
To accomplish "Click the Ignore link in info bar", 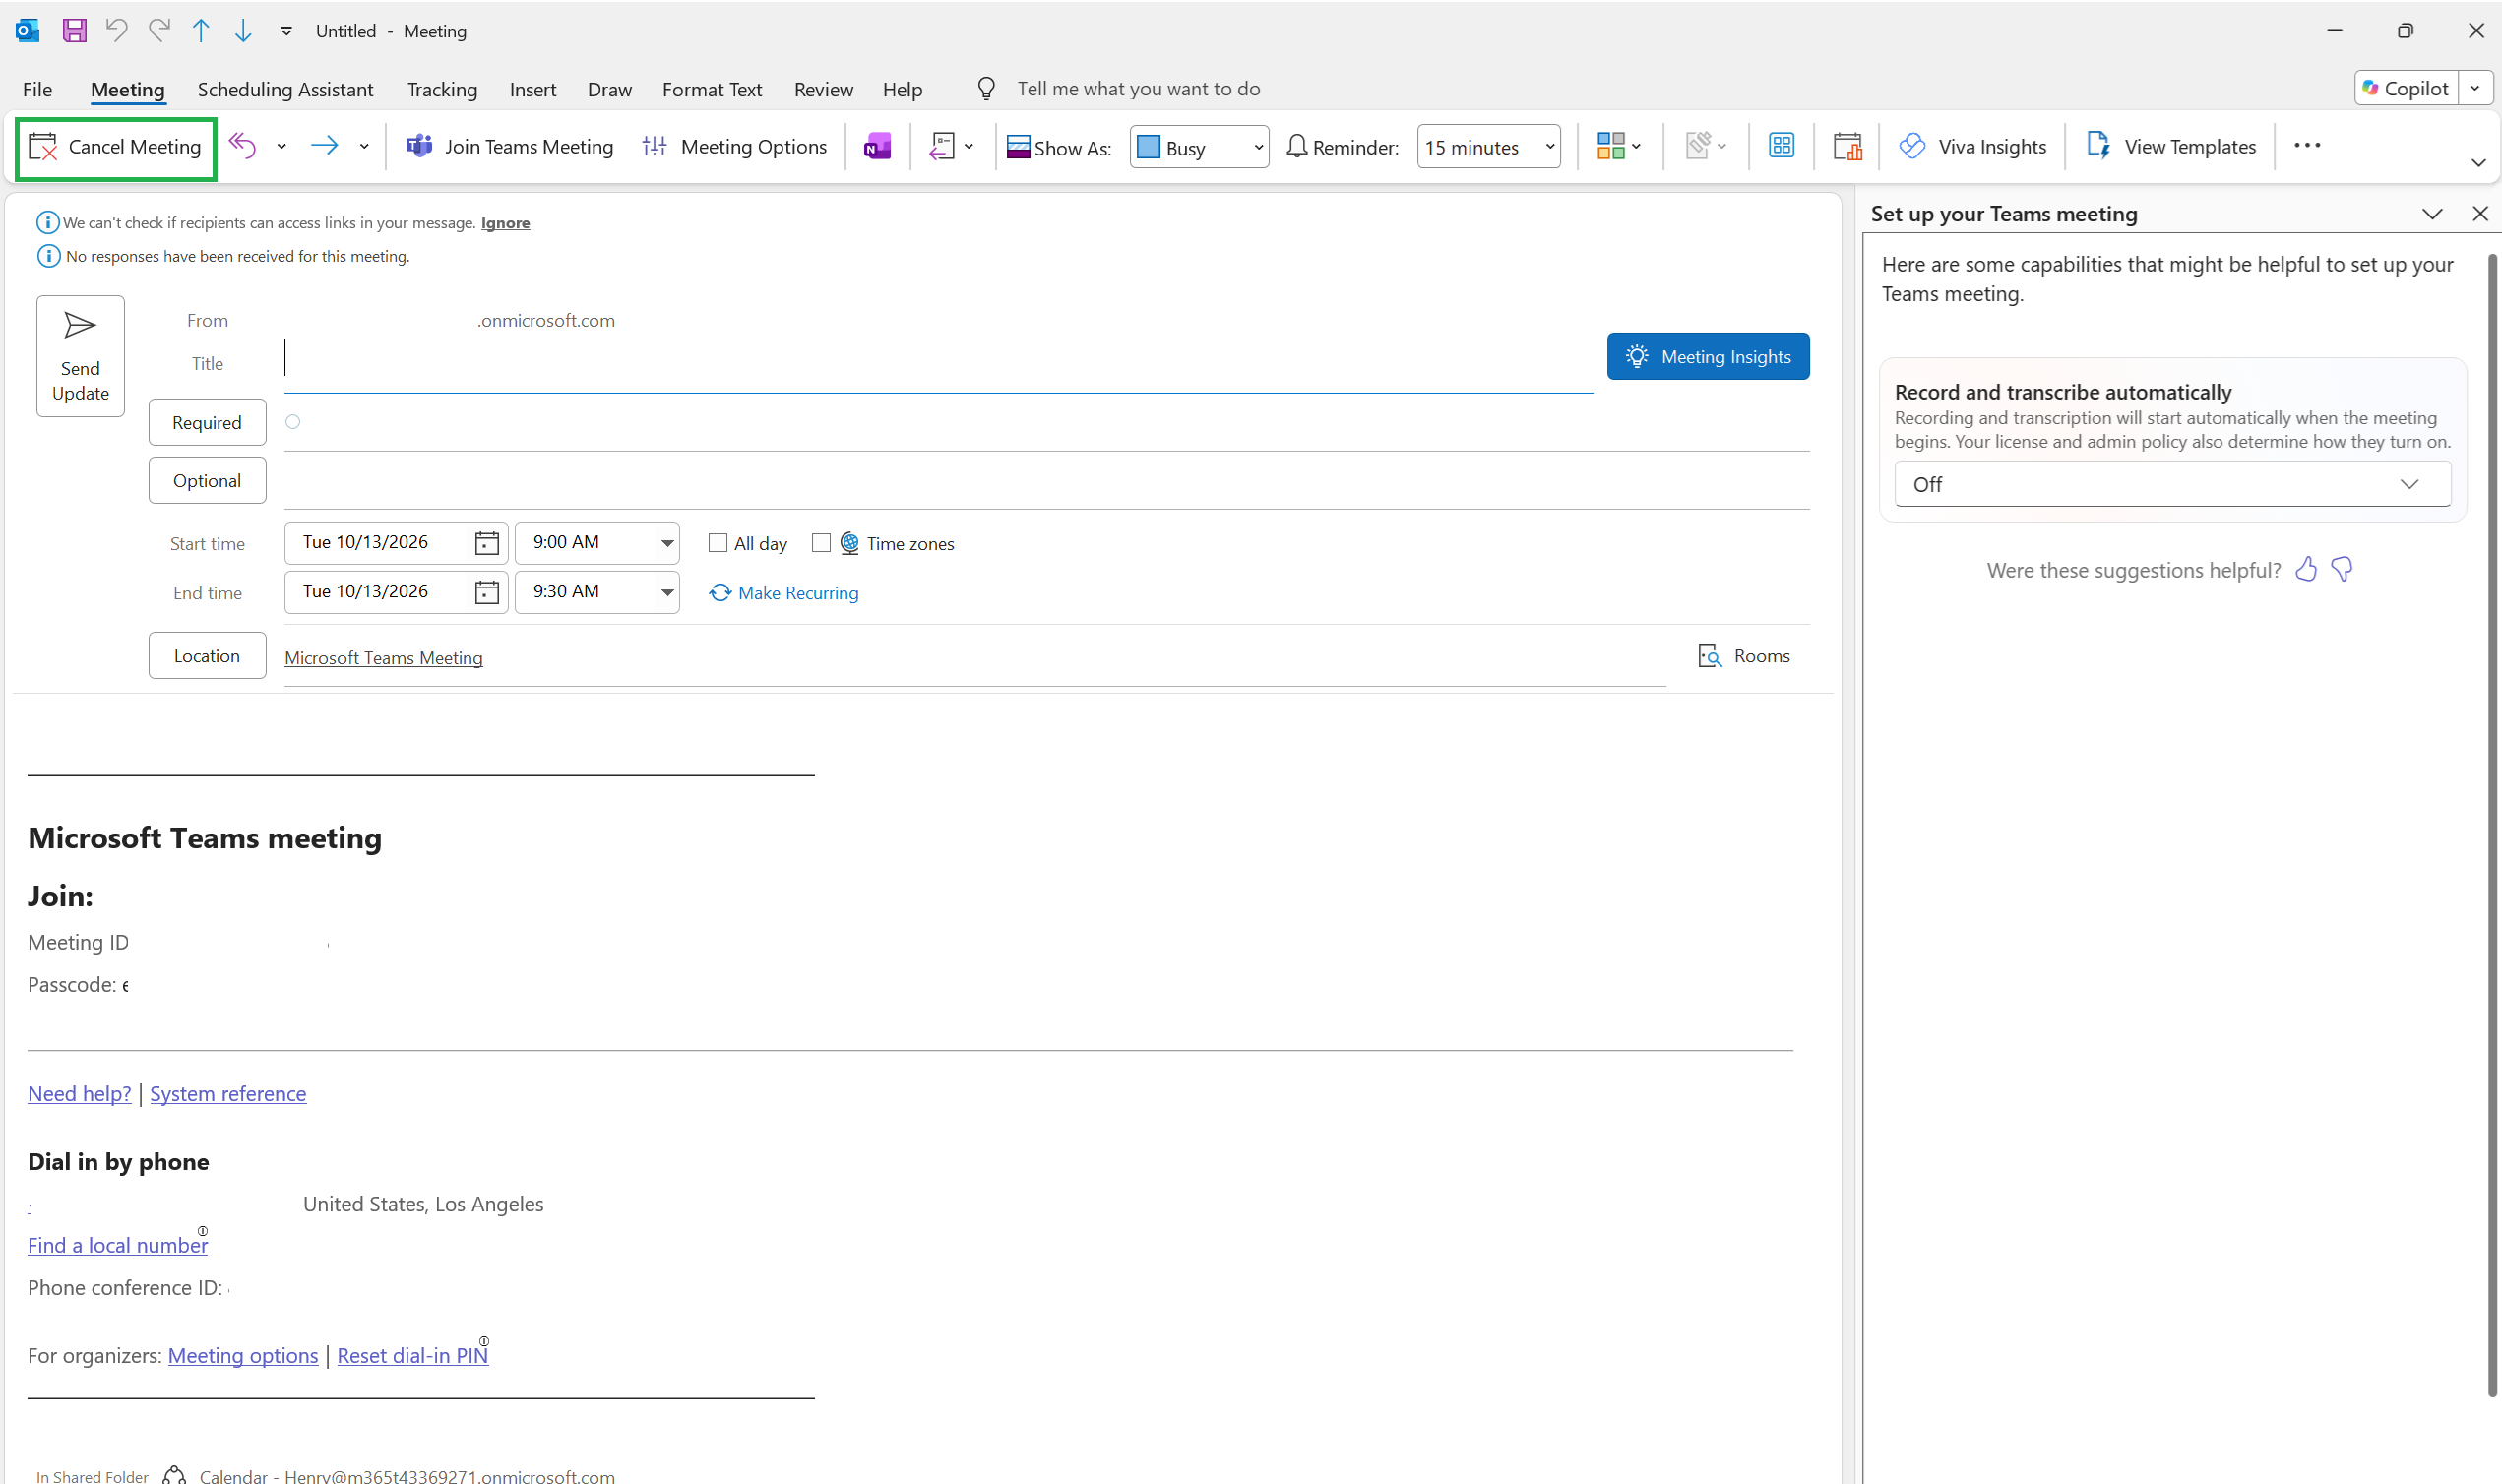I will 505,223.
